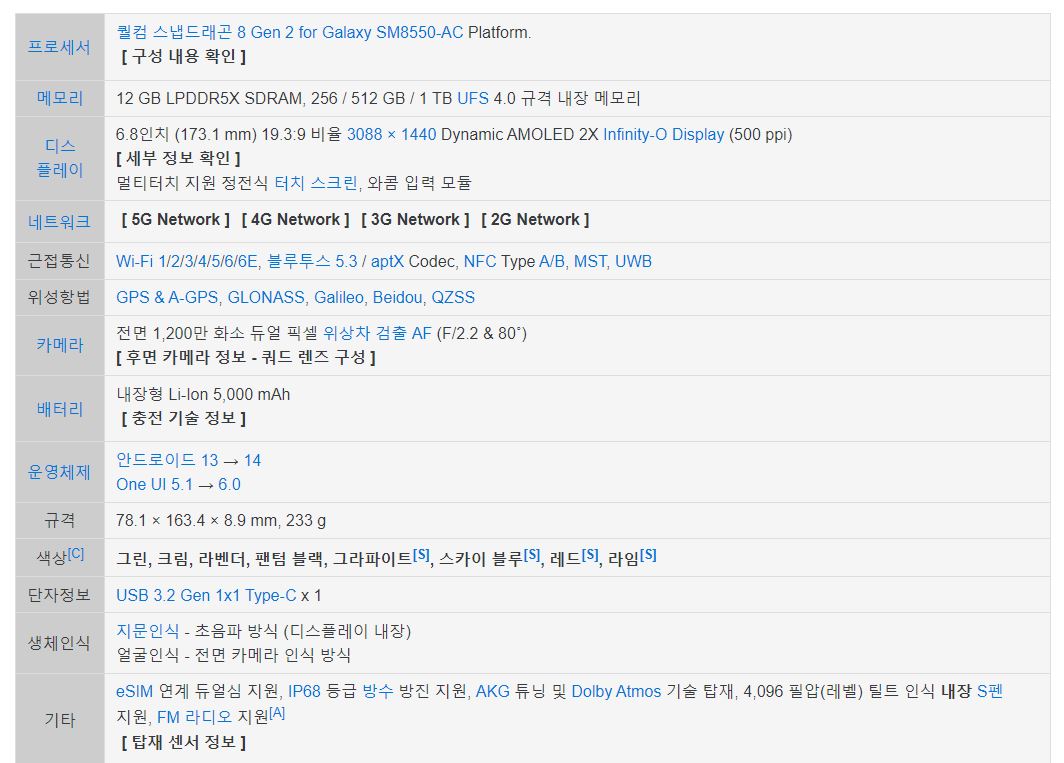Click the One UI 6.0 link

click(x=229, y=485)
